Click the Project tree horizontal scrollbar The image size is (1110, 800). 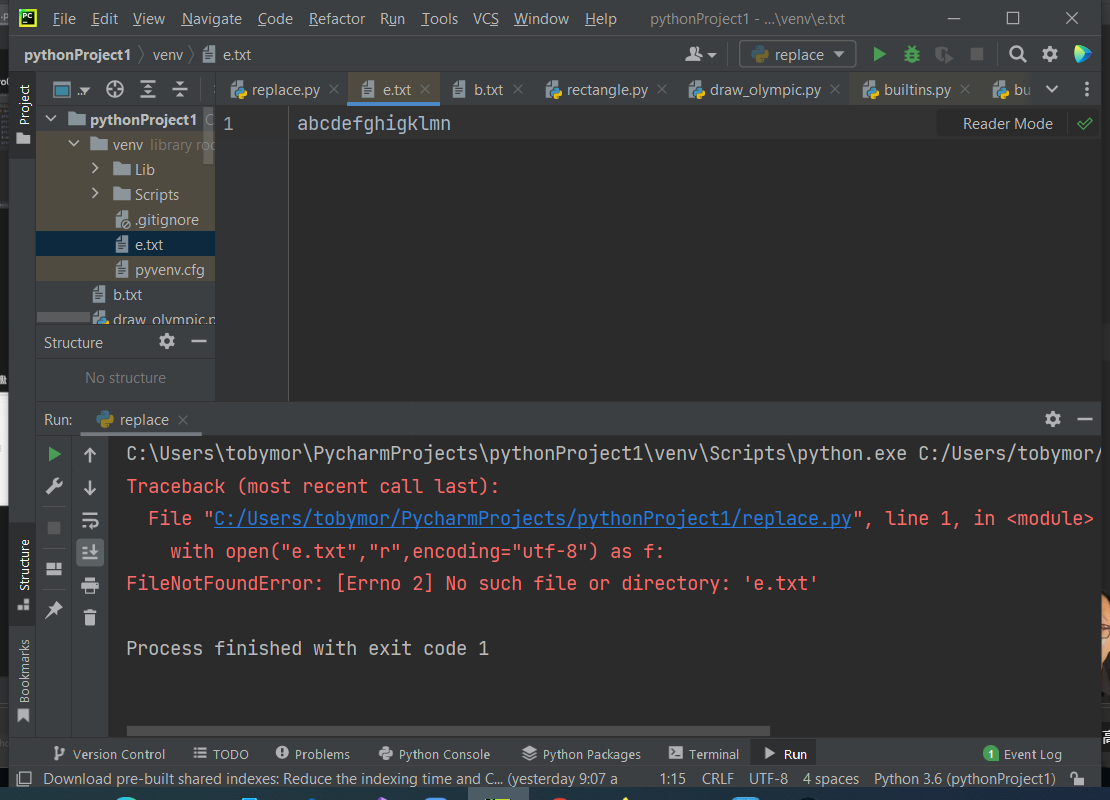[63, 316]
